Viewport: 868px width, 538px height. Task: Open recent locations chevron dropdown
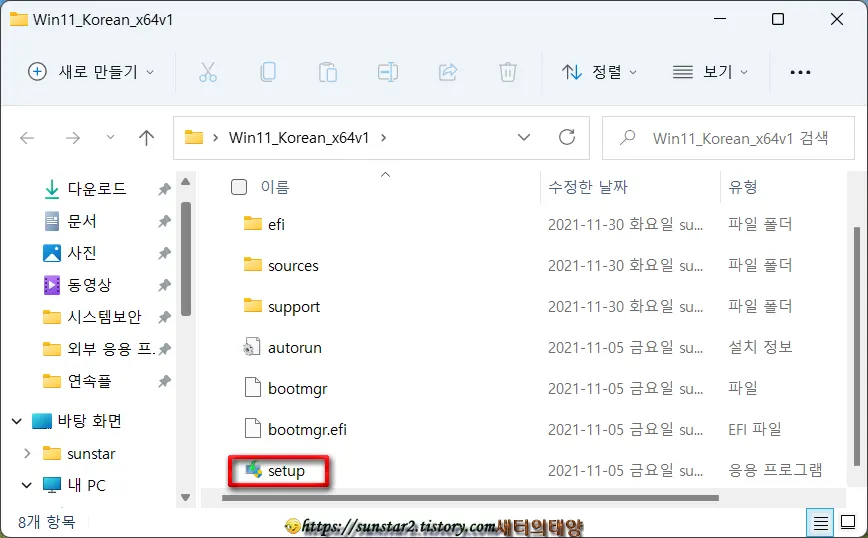110,137
